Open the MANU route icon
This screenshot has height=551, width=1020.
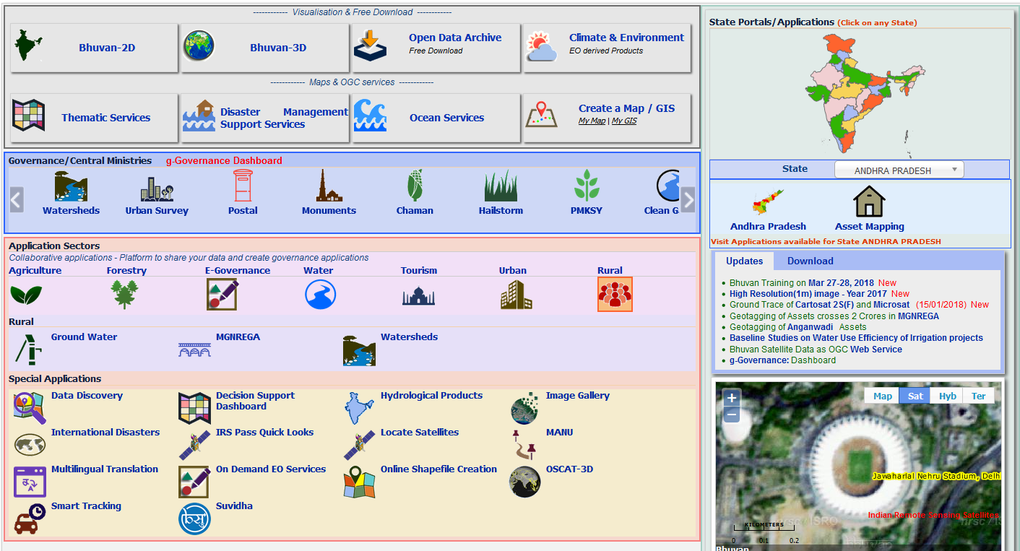pyautogui.click(x=525, y=445)
